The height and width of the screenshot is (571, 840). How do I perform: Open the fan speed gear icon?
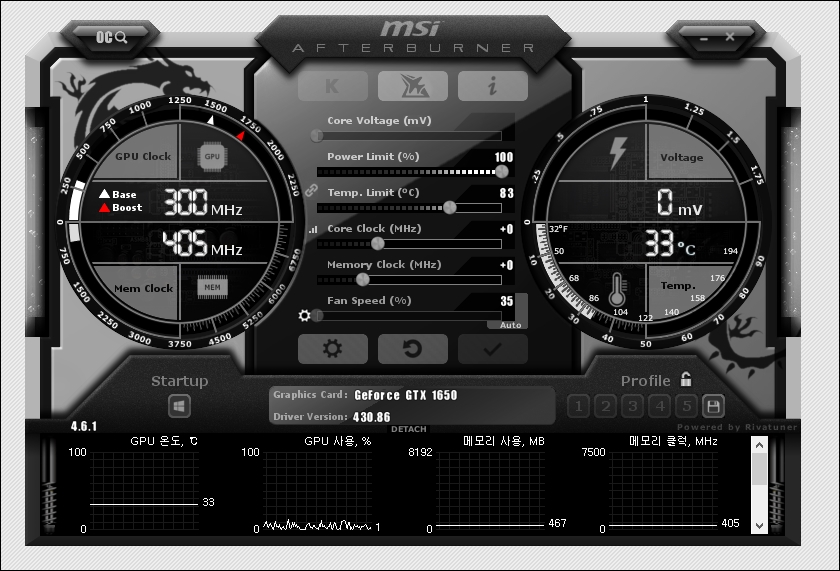[304, 315]
